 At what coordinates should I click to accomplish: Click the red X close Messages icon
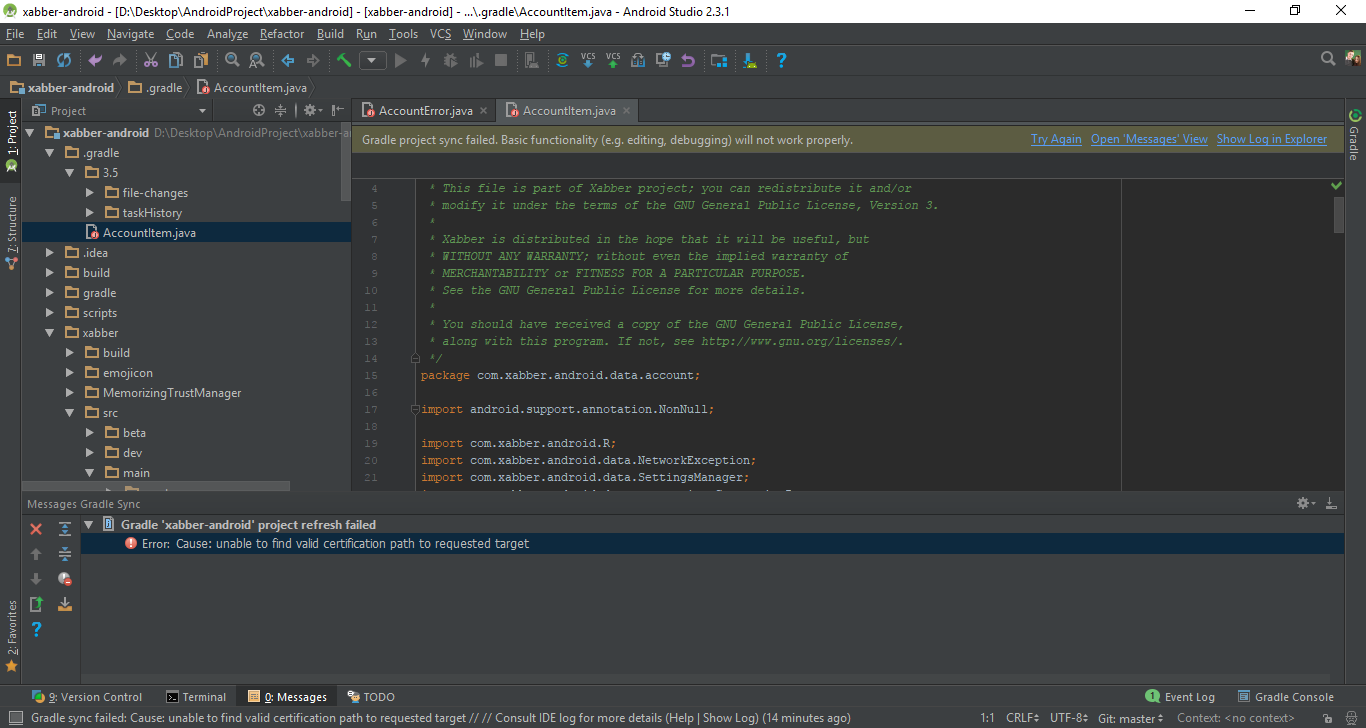click(x=36, y=529)
